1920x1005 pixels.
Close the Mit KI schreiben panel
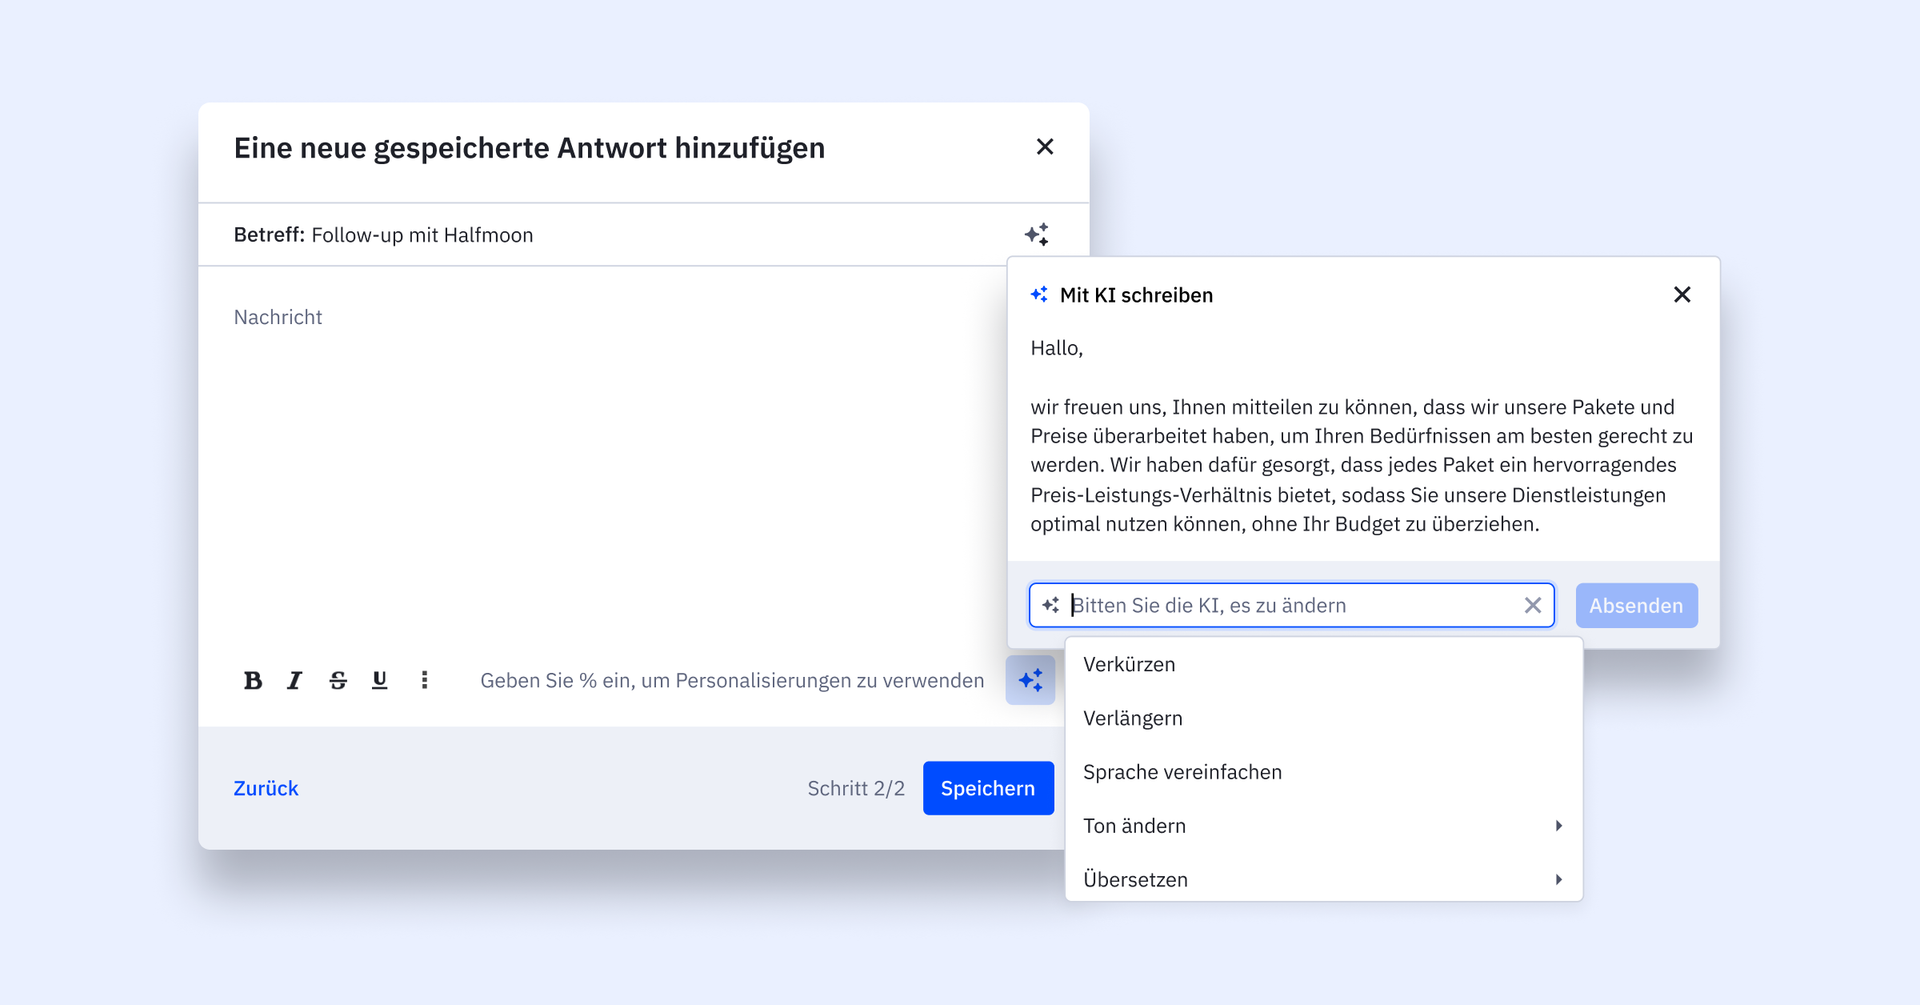click(1682, 295)
